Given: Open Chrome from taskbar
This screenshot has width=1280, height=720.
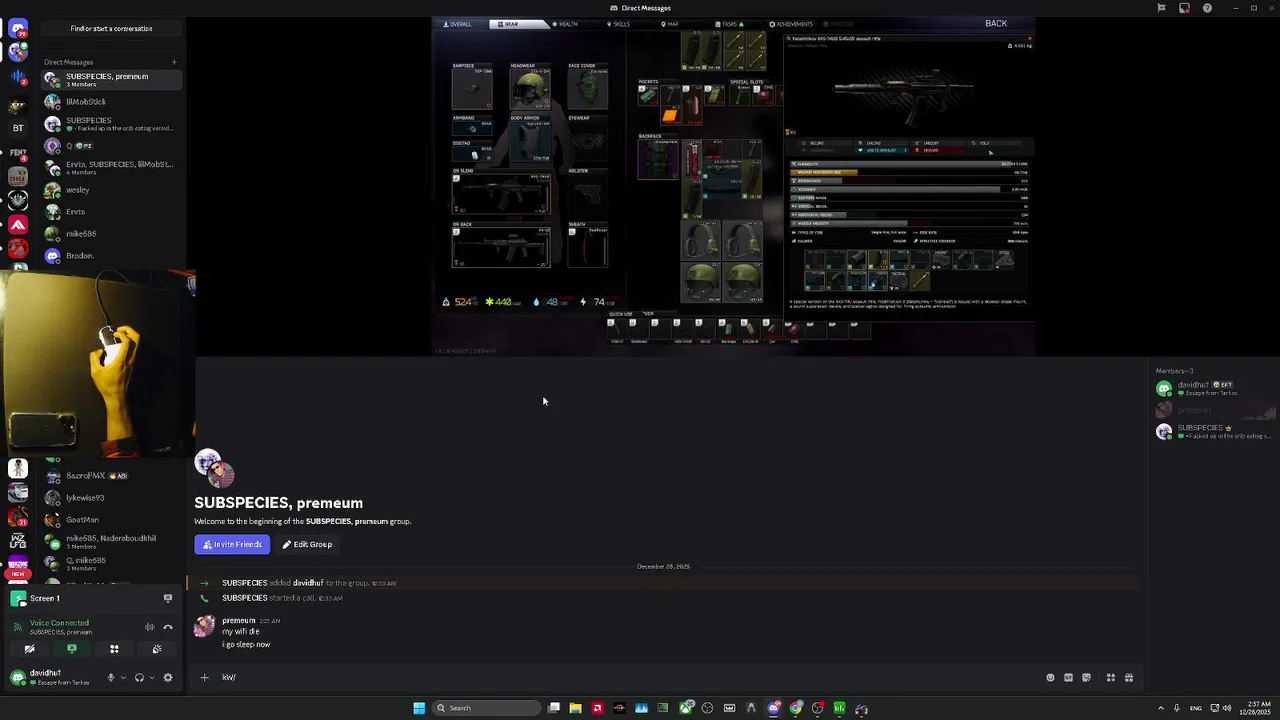Looking at the screenshot, I should click(796, 708).
